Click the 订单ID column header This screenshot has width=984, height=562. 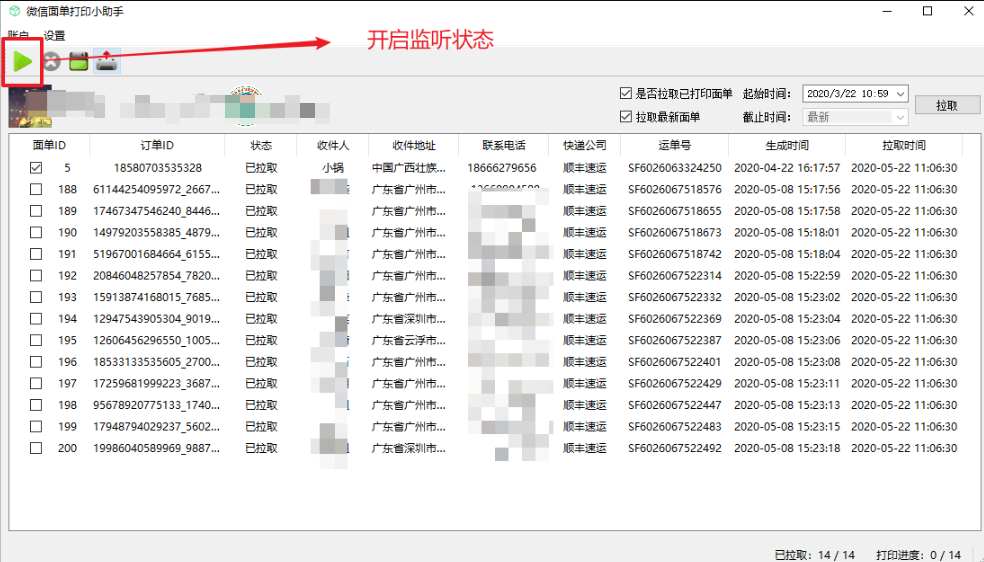coord(157,145)
